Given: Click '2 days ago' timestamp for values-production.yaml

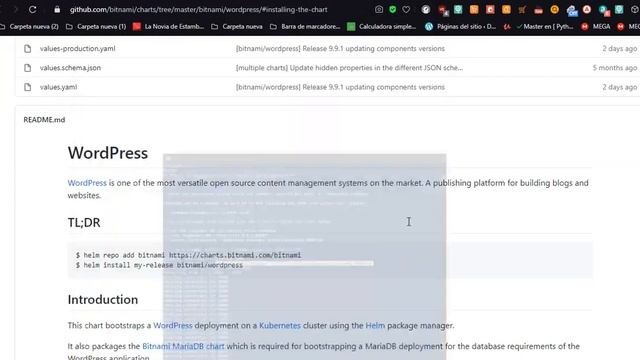Looking at the screenshot, I should pos(620,49).
